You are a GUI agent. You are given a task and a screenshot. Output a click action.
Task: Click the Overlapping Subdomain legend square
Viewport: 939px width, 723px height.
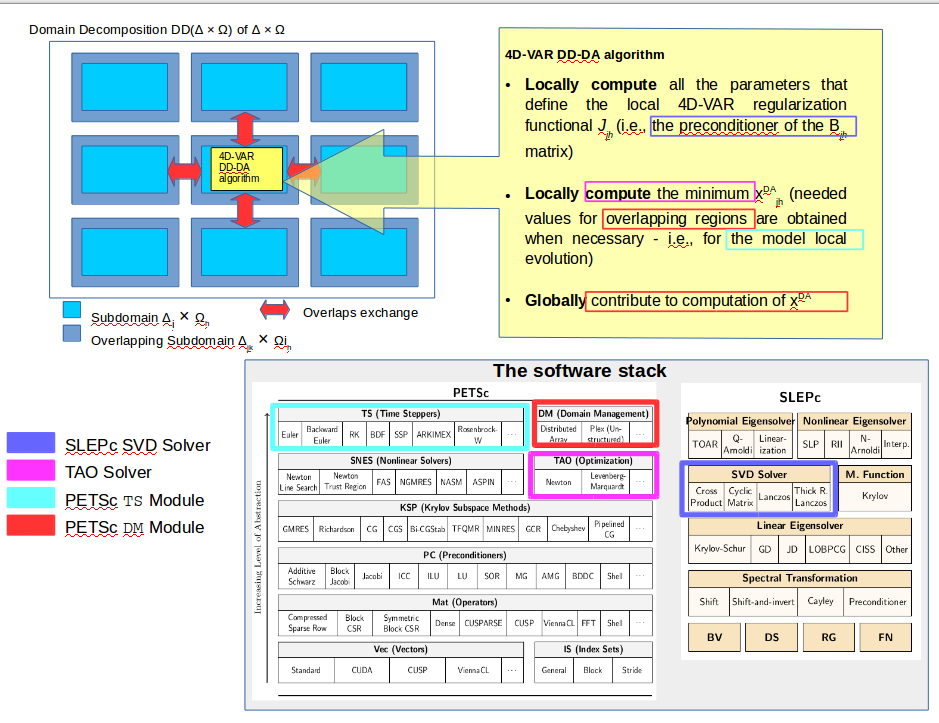point(71,334)
